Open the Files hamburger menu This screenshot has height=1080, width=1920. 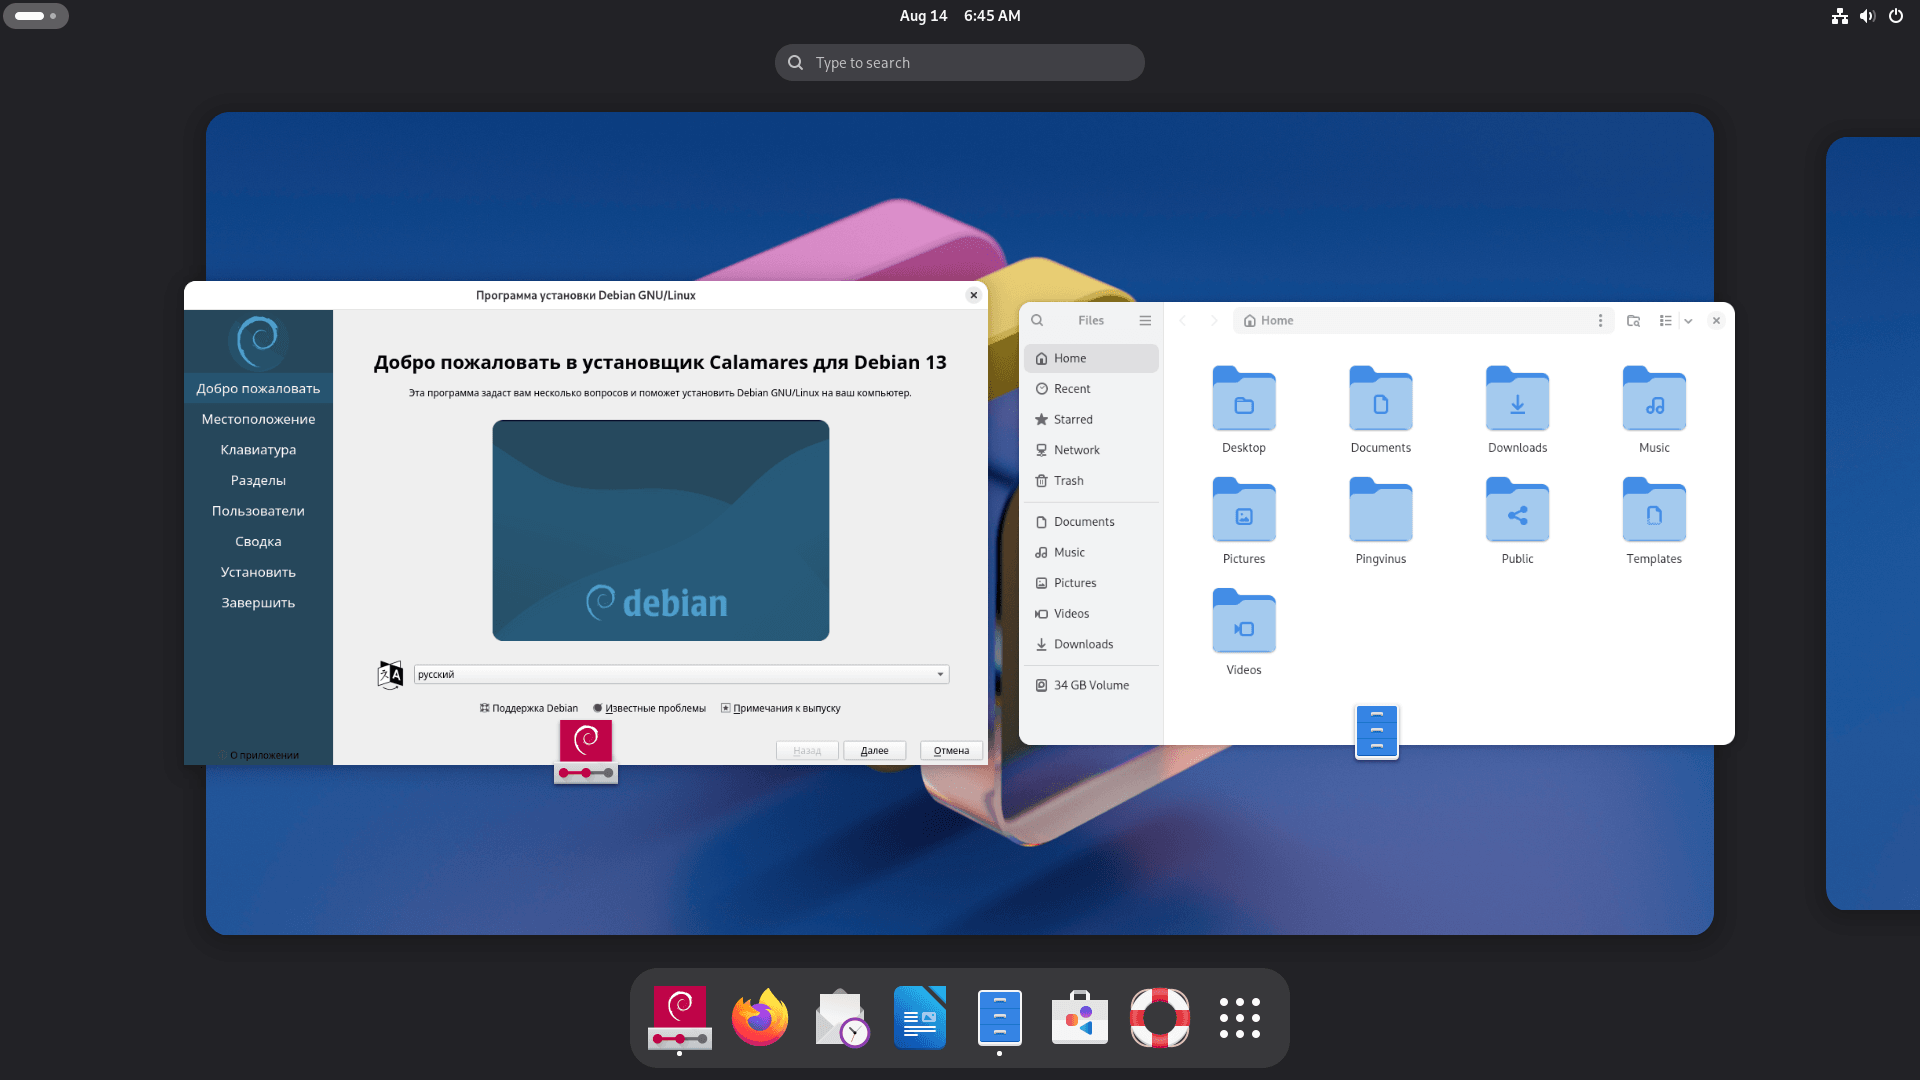click(1145, 321)
